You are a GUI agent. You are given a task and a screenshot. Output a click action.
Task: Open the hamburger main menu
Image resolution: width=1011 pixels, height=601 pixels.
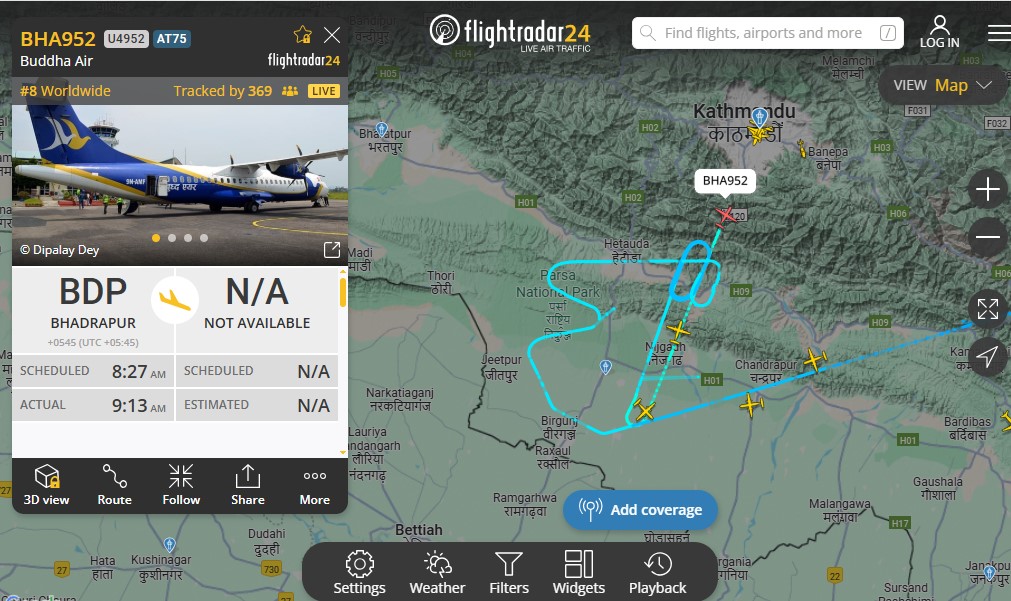click(x=999, y=33)
